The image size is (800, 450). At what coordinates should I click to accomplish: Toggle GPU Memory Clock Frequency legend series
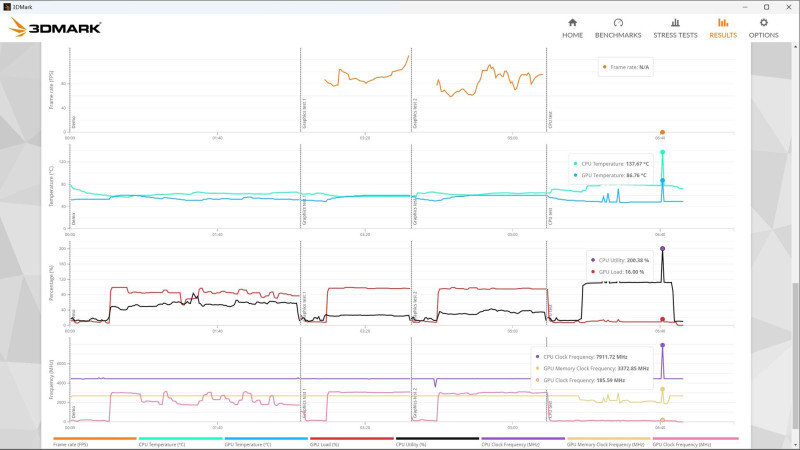pyautogui.click(x=609, y=441)
